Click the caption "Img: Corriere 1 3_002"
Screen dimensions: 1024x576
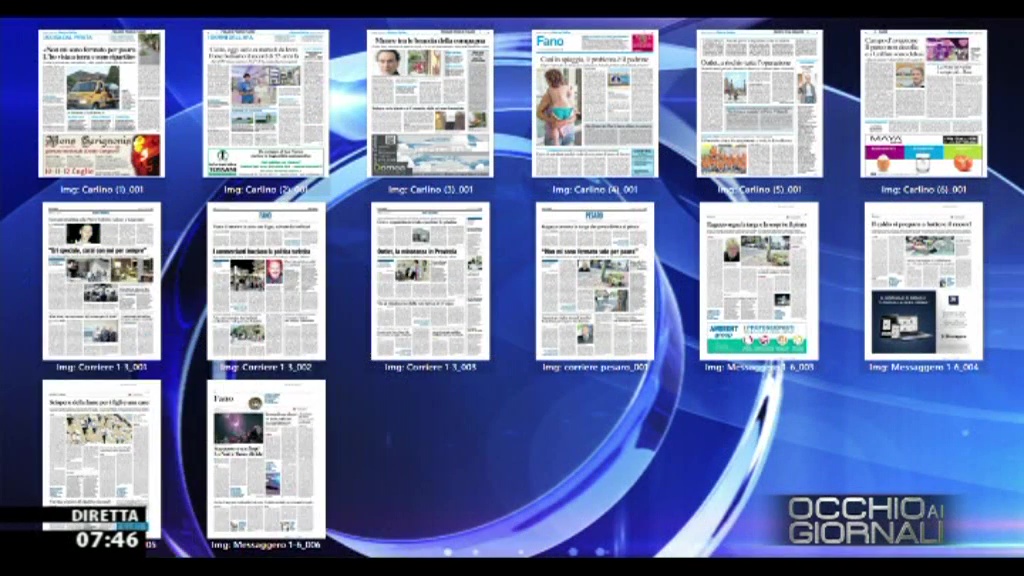[x=266, y=367]
